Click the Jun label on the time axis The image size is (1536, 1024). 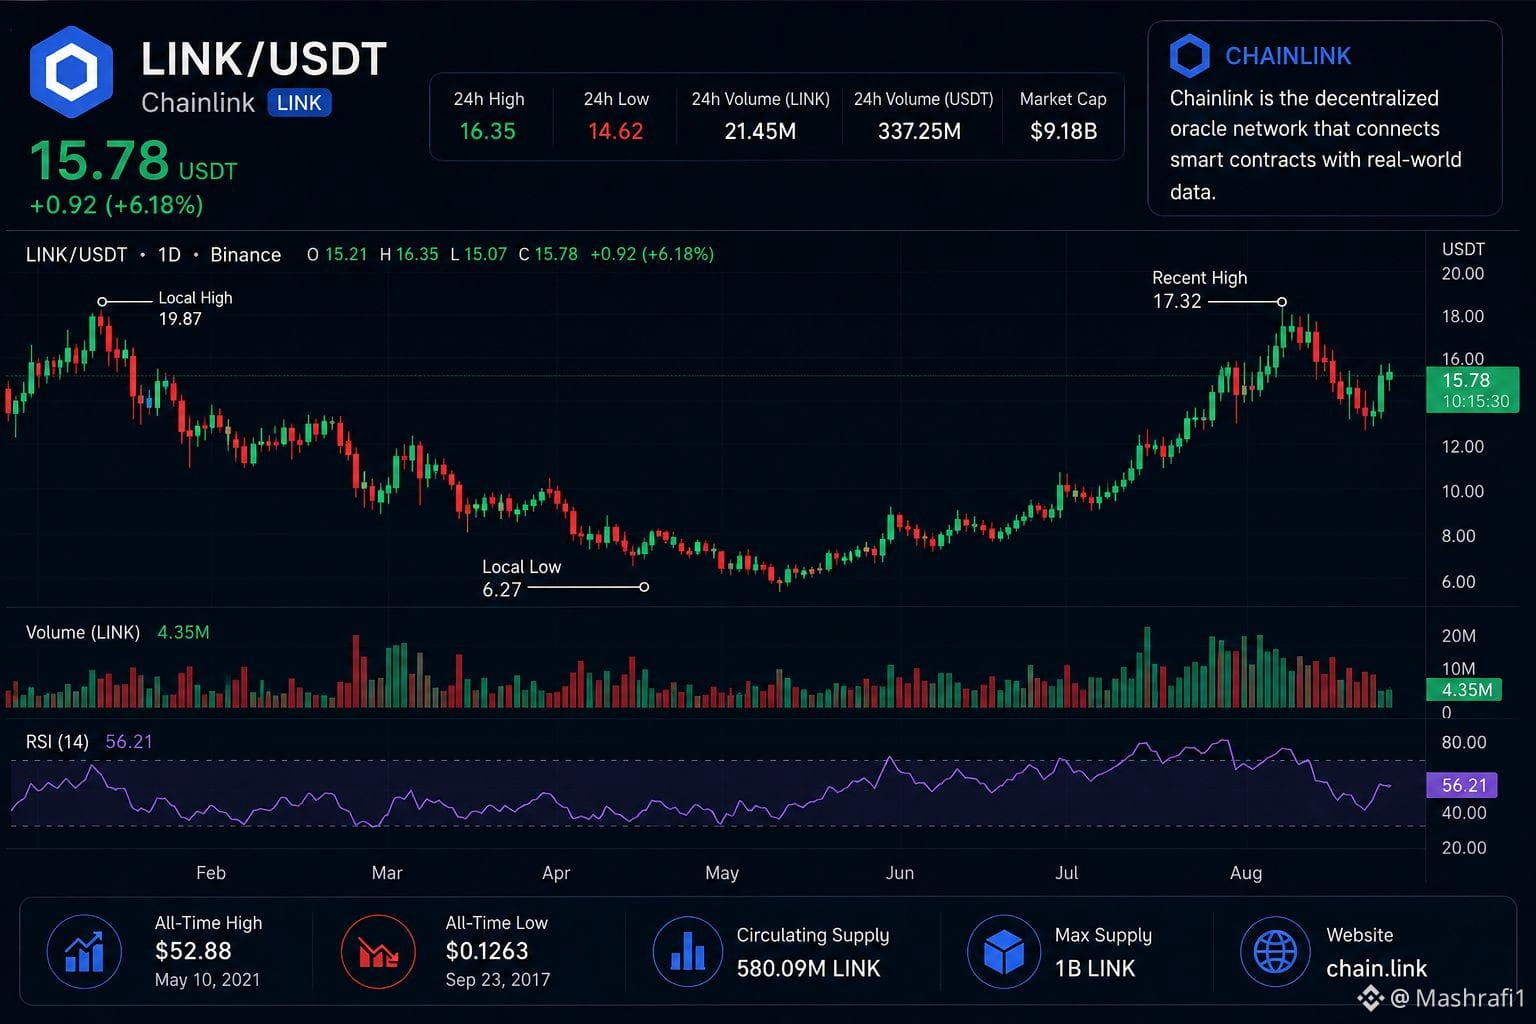point(900,873)
